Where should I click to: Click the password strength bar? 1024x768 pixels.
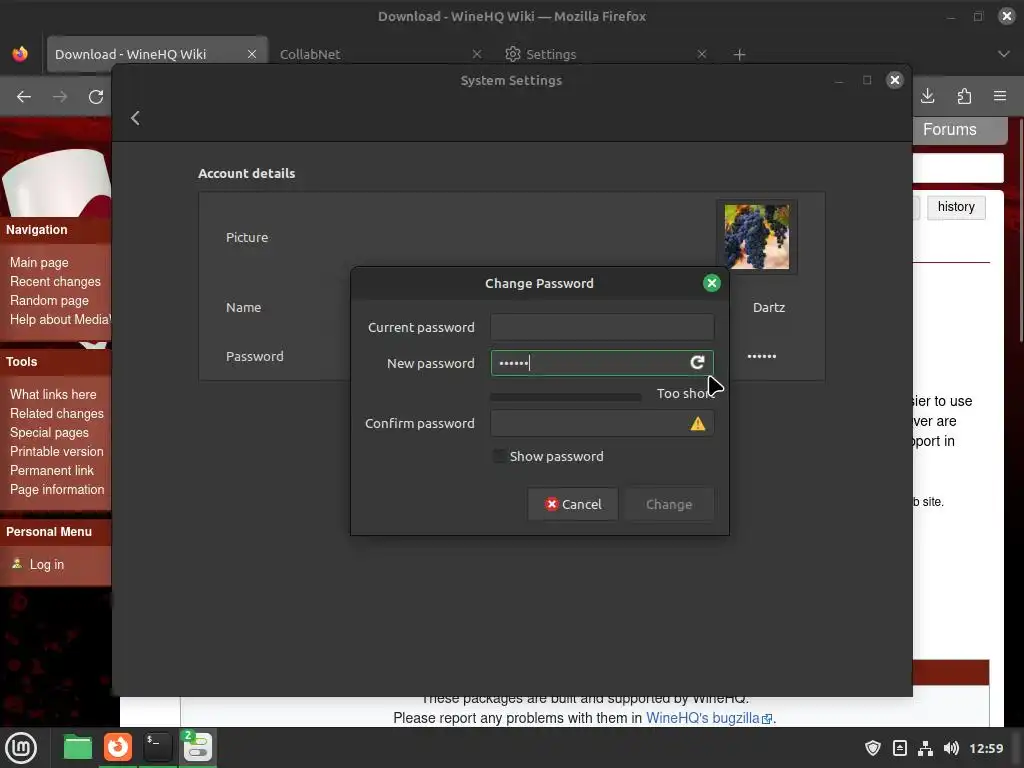point(566,397)
